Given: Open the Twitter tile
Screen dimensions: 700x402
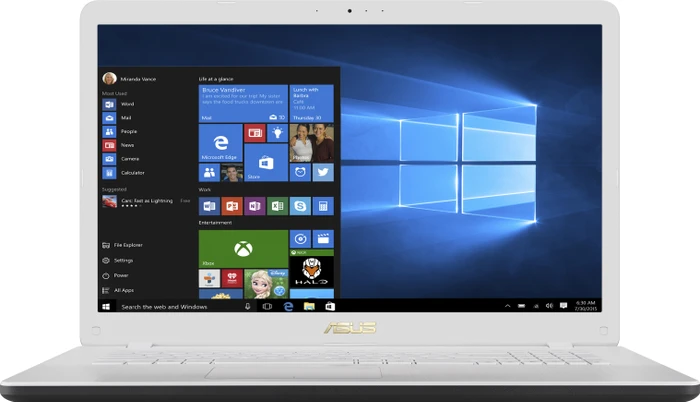Looking at the screenshot, I should 323,172.
